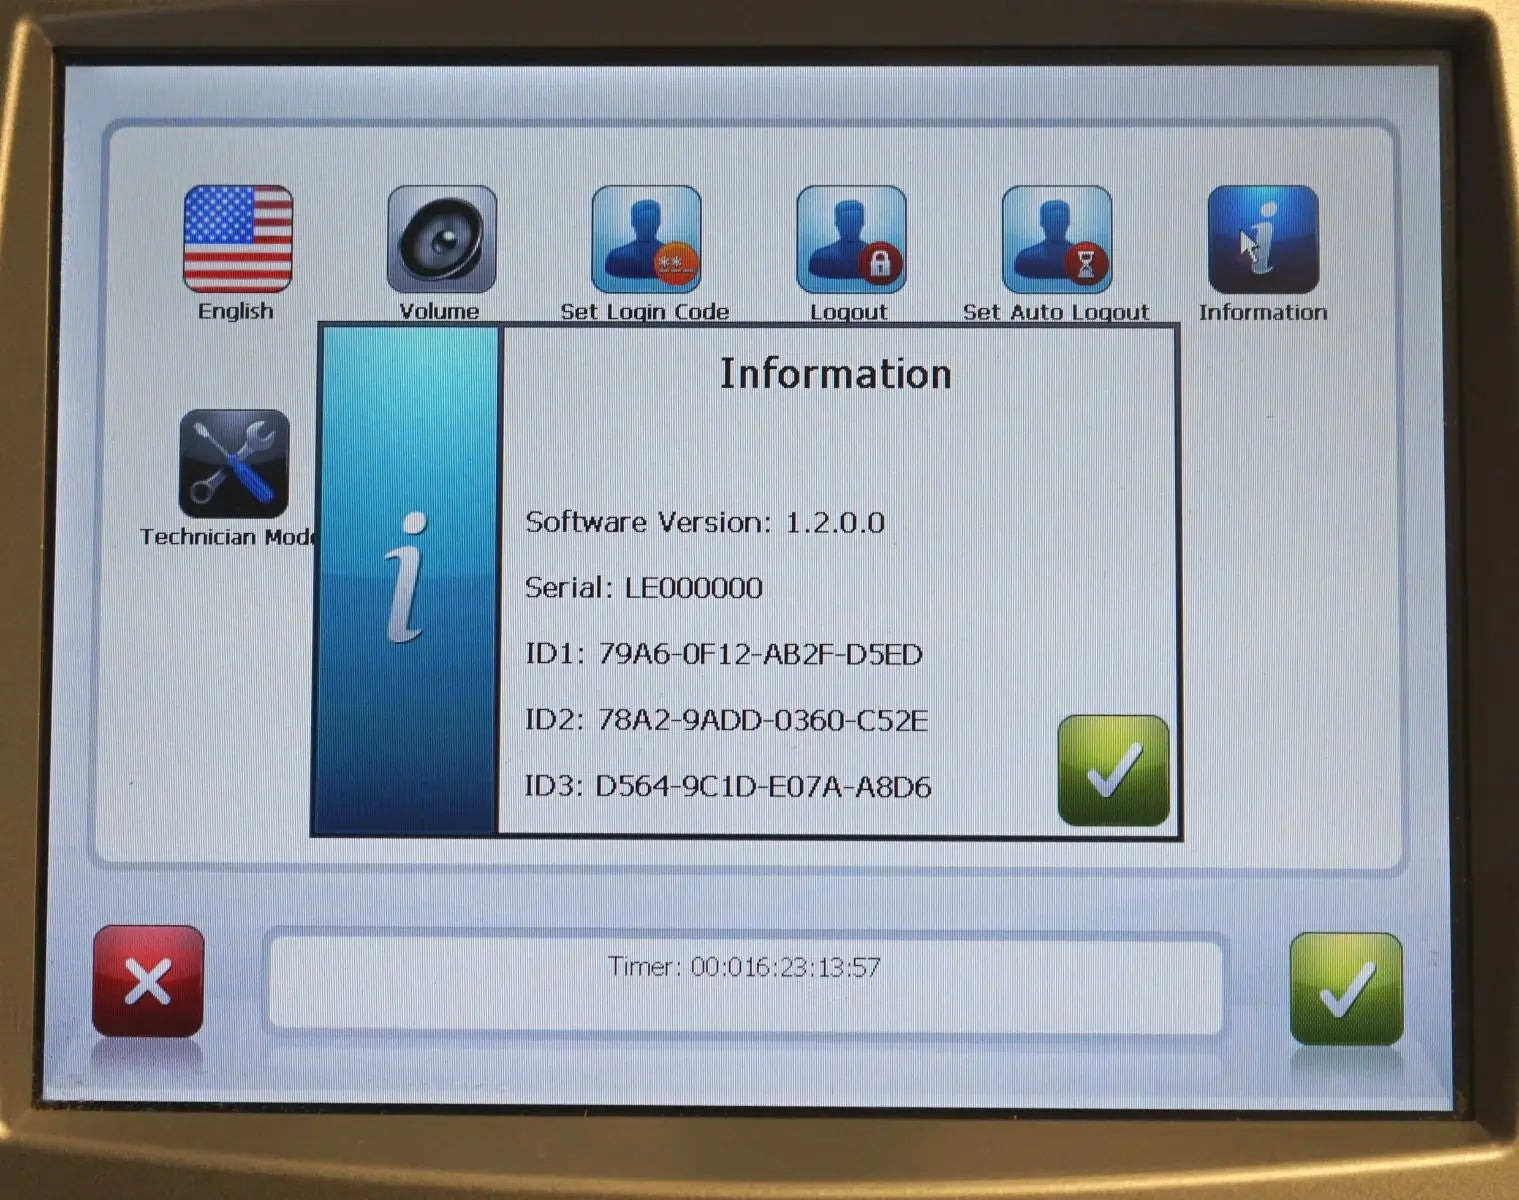Click the Information dialog title heading
Image resolution: width=1519 pixels, height=1200 pixels.
click(x=835, y=374)
